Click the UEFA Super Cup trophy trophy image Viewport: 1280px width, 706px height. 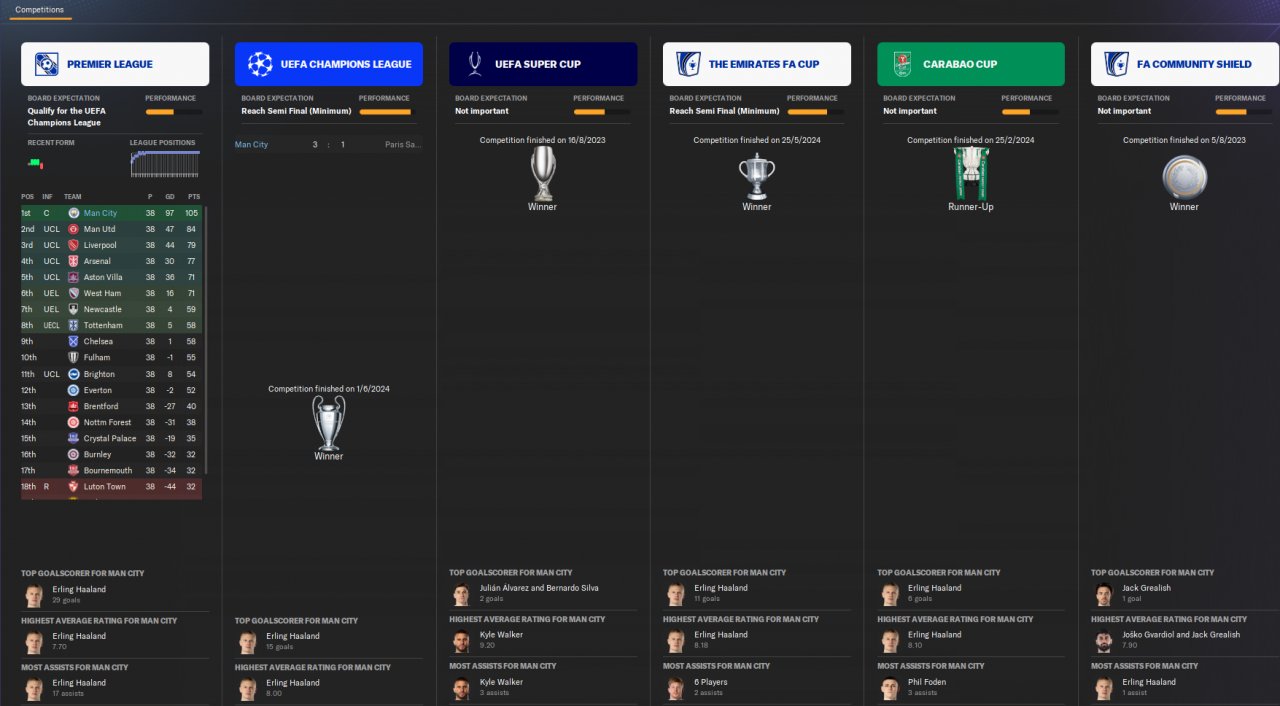click(x=543, y=173)
